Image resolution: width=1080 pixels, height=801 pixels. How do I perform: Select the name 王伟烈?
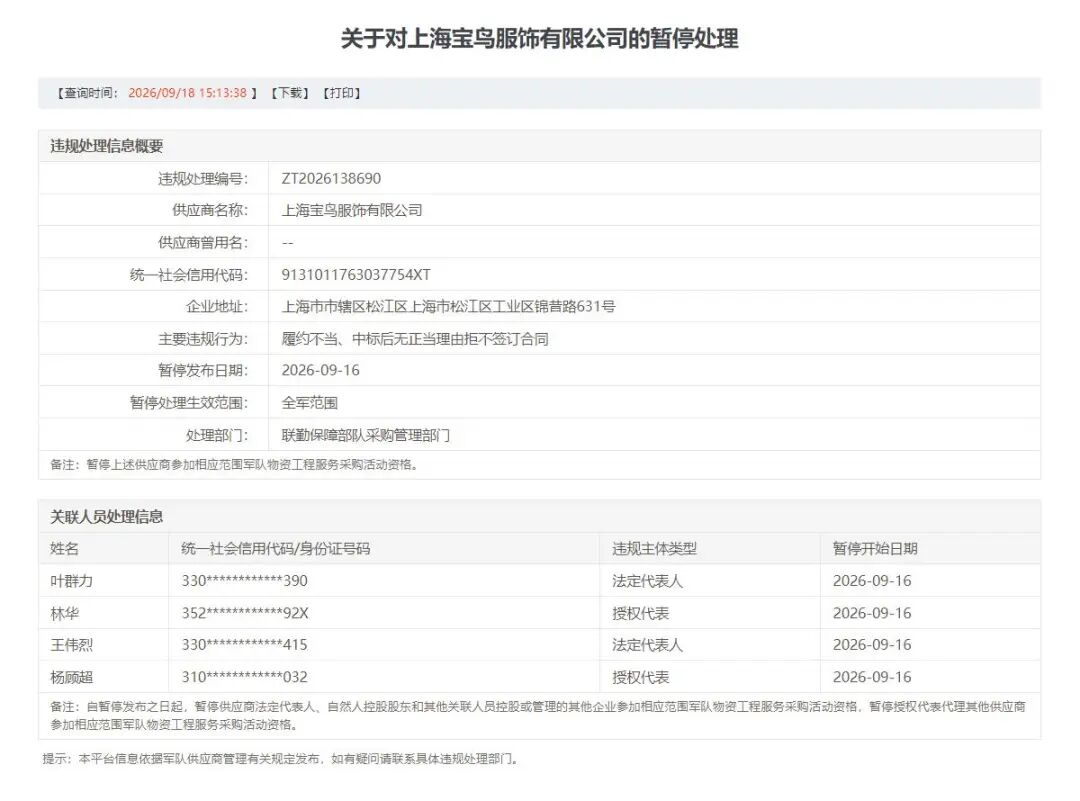(71, 645)
